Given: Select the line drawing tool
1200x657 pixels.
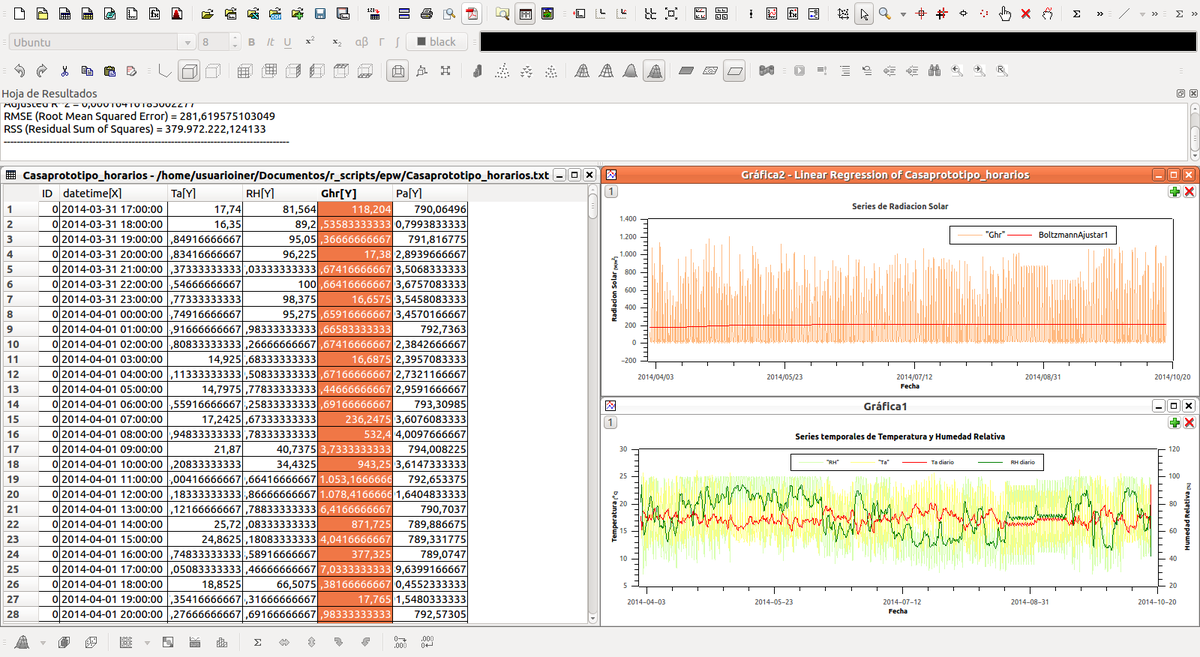Looking at the screenshot, I should click(x=1125, y=15).
